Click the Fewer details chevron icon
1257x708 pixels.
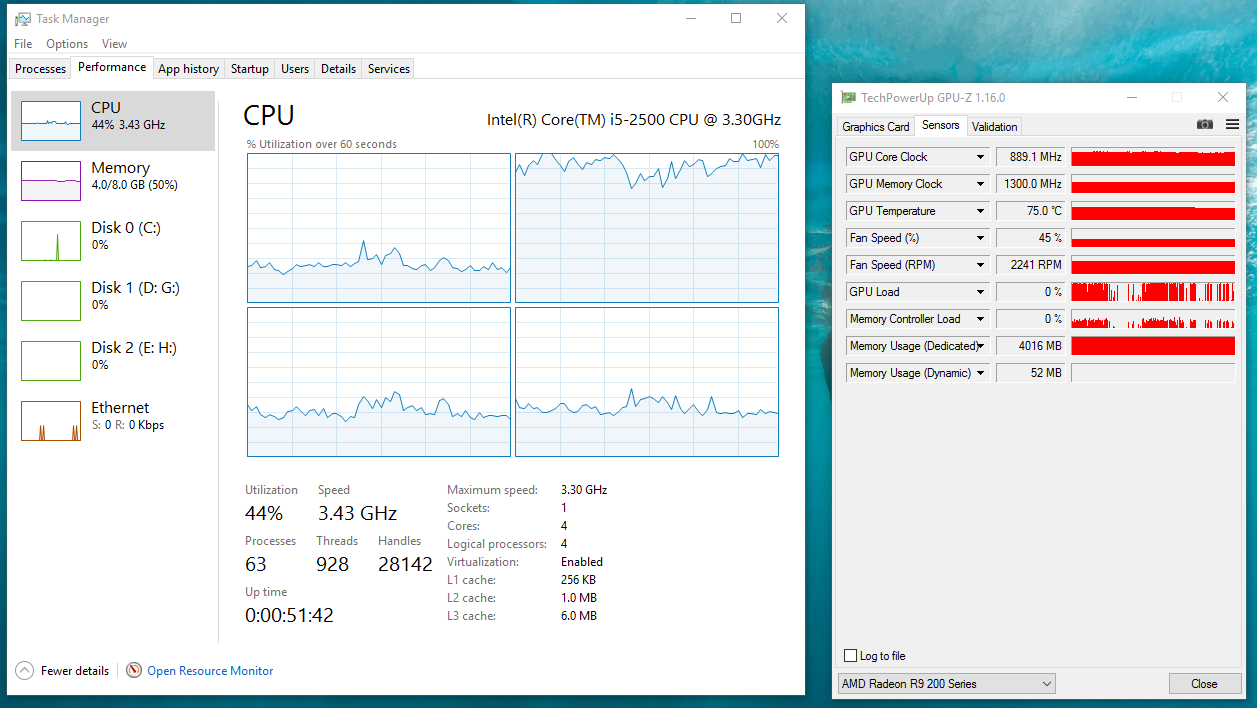pos(24,671)
